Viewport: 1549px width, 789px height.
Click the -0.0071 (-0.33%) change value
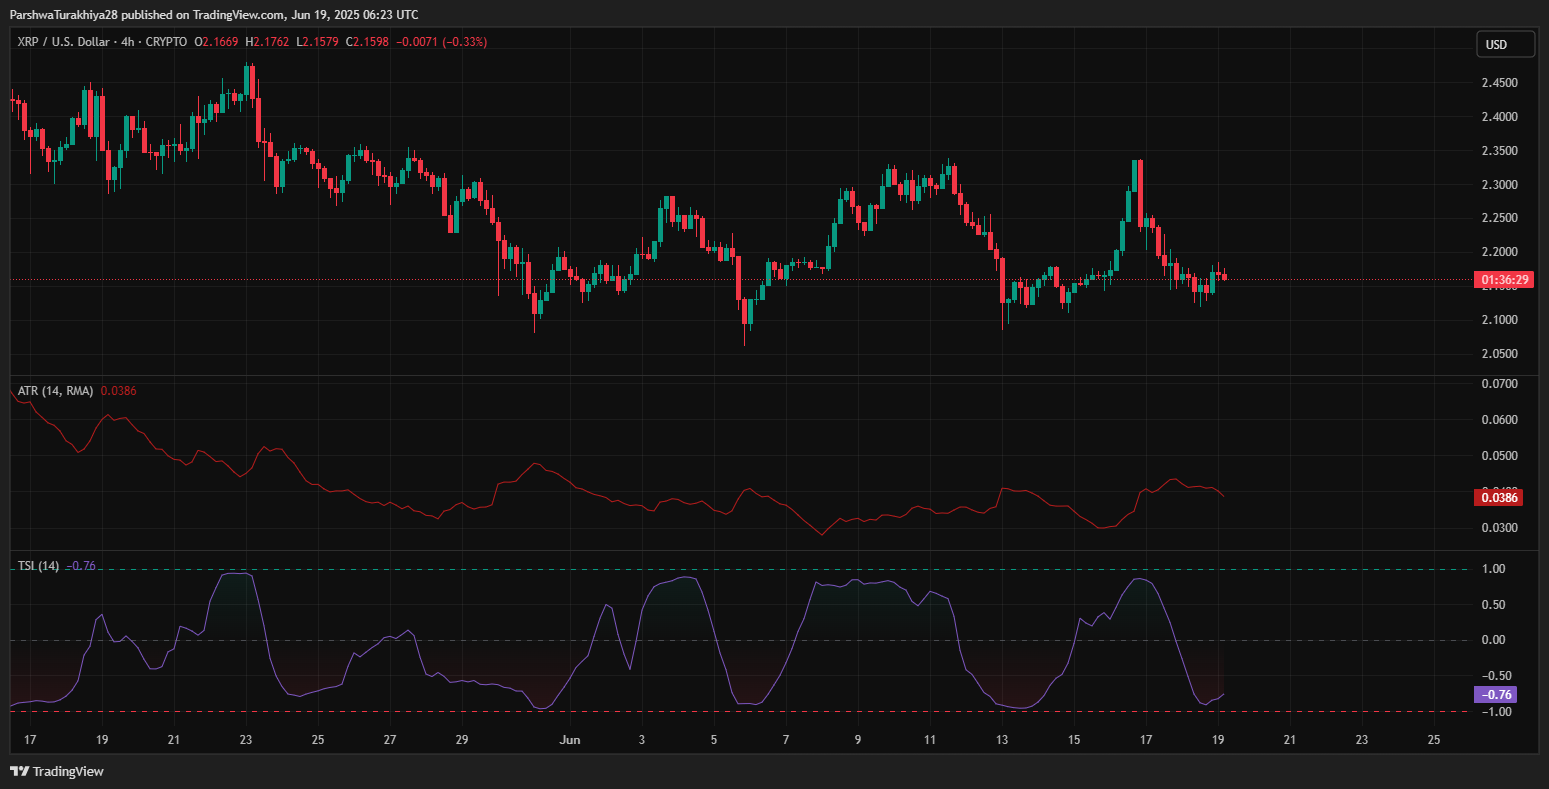point(442,42)
